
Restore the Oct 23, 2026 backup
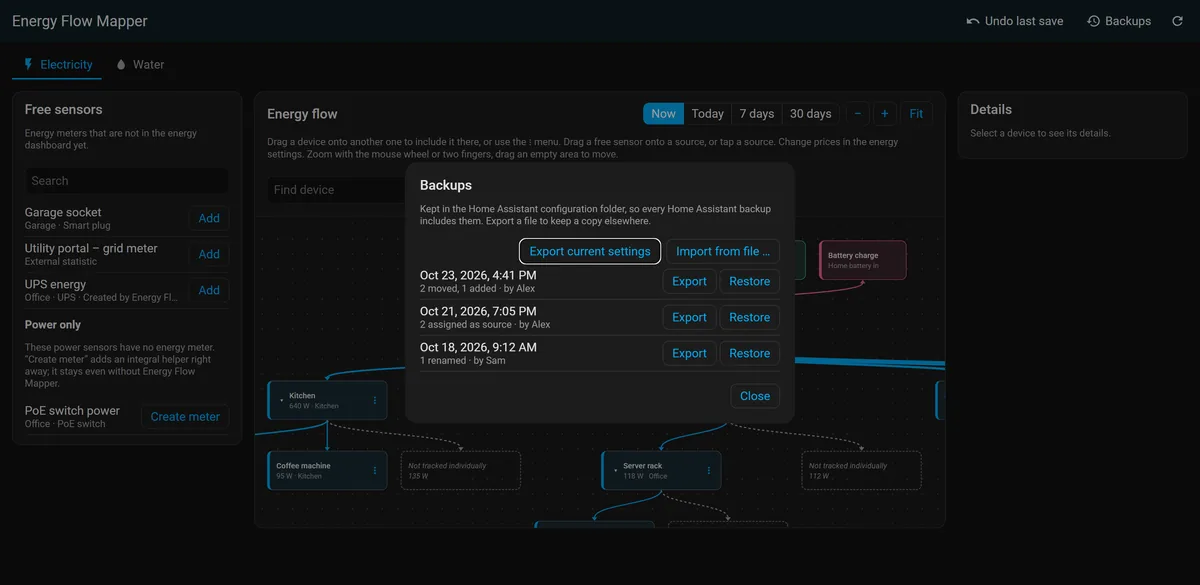(750, 281)
